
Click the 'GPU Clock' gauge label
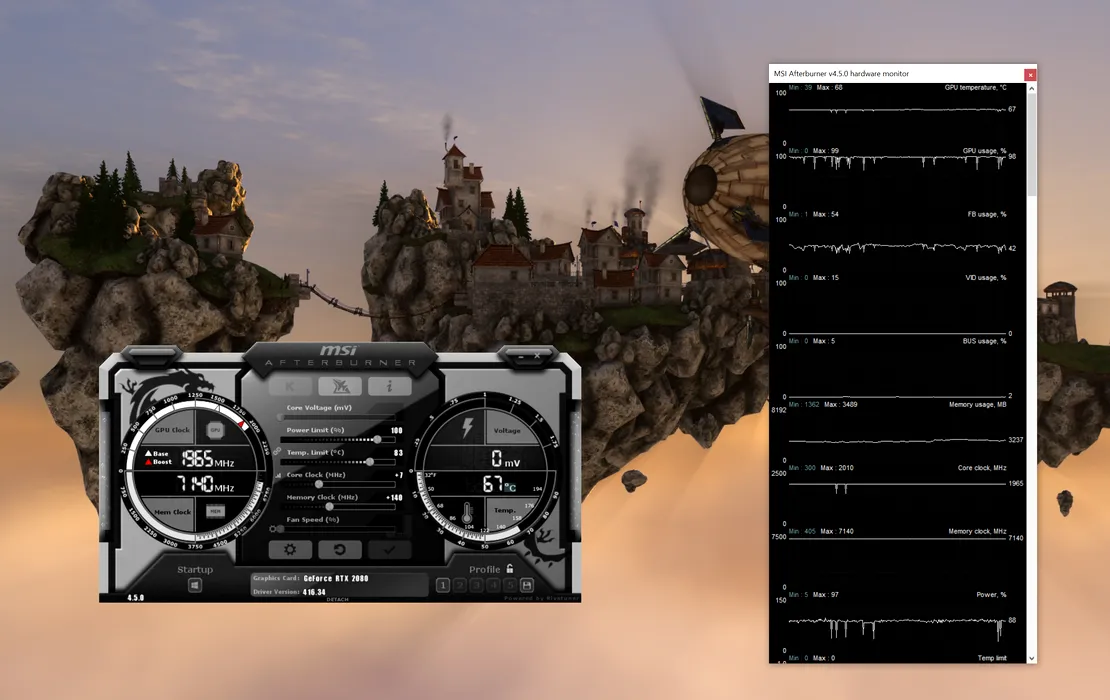(172, 430)
